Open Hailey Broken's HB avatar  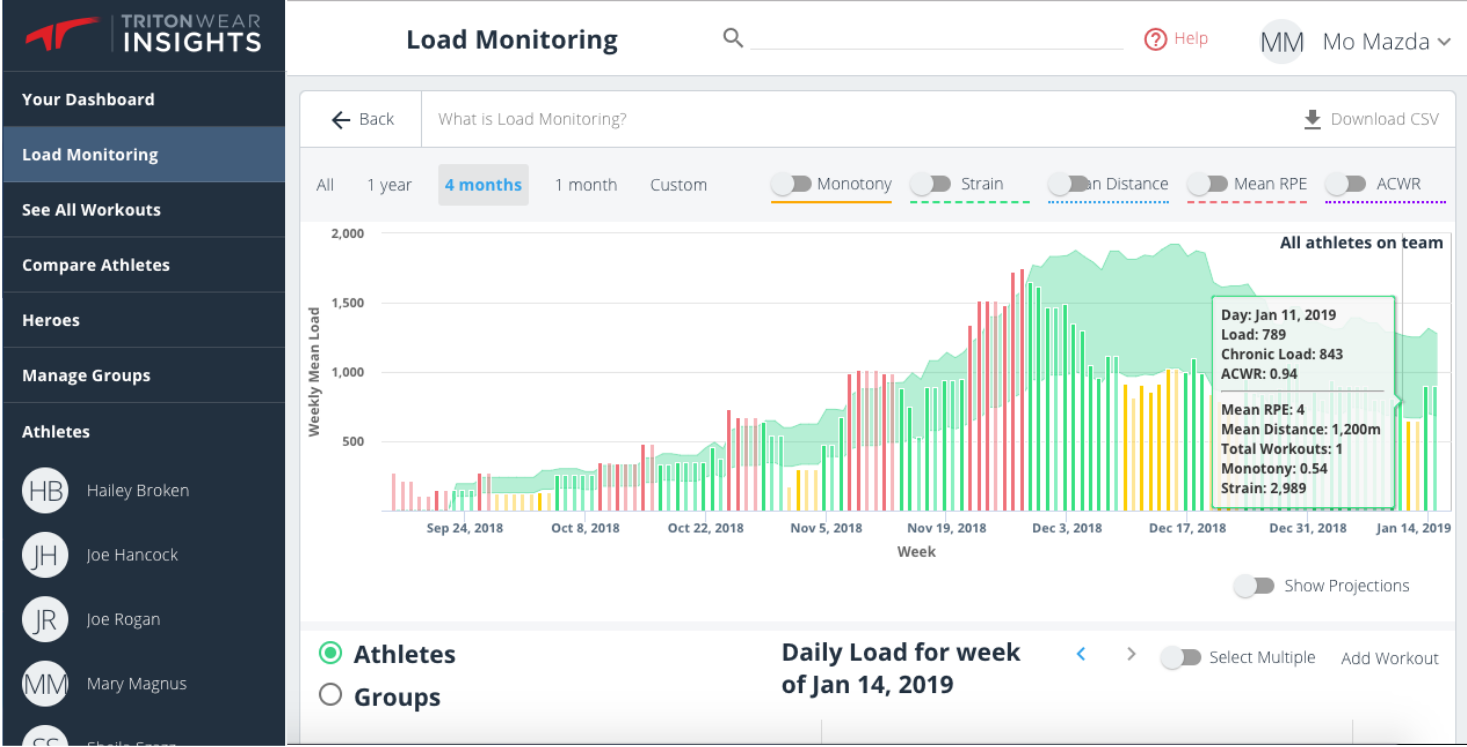point(45,490)
